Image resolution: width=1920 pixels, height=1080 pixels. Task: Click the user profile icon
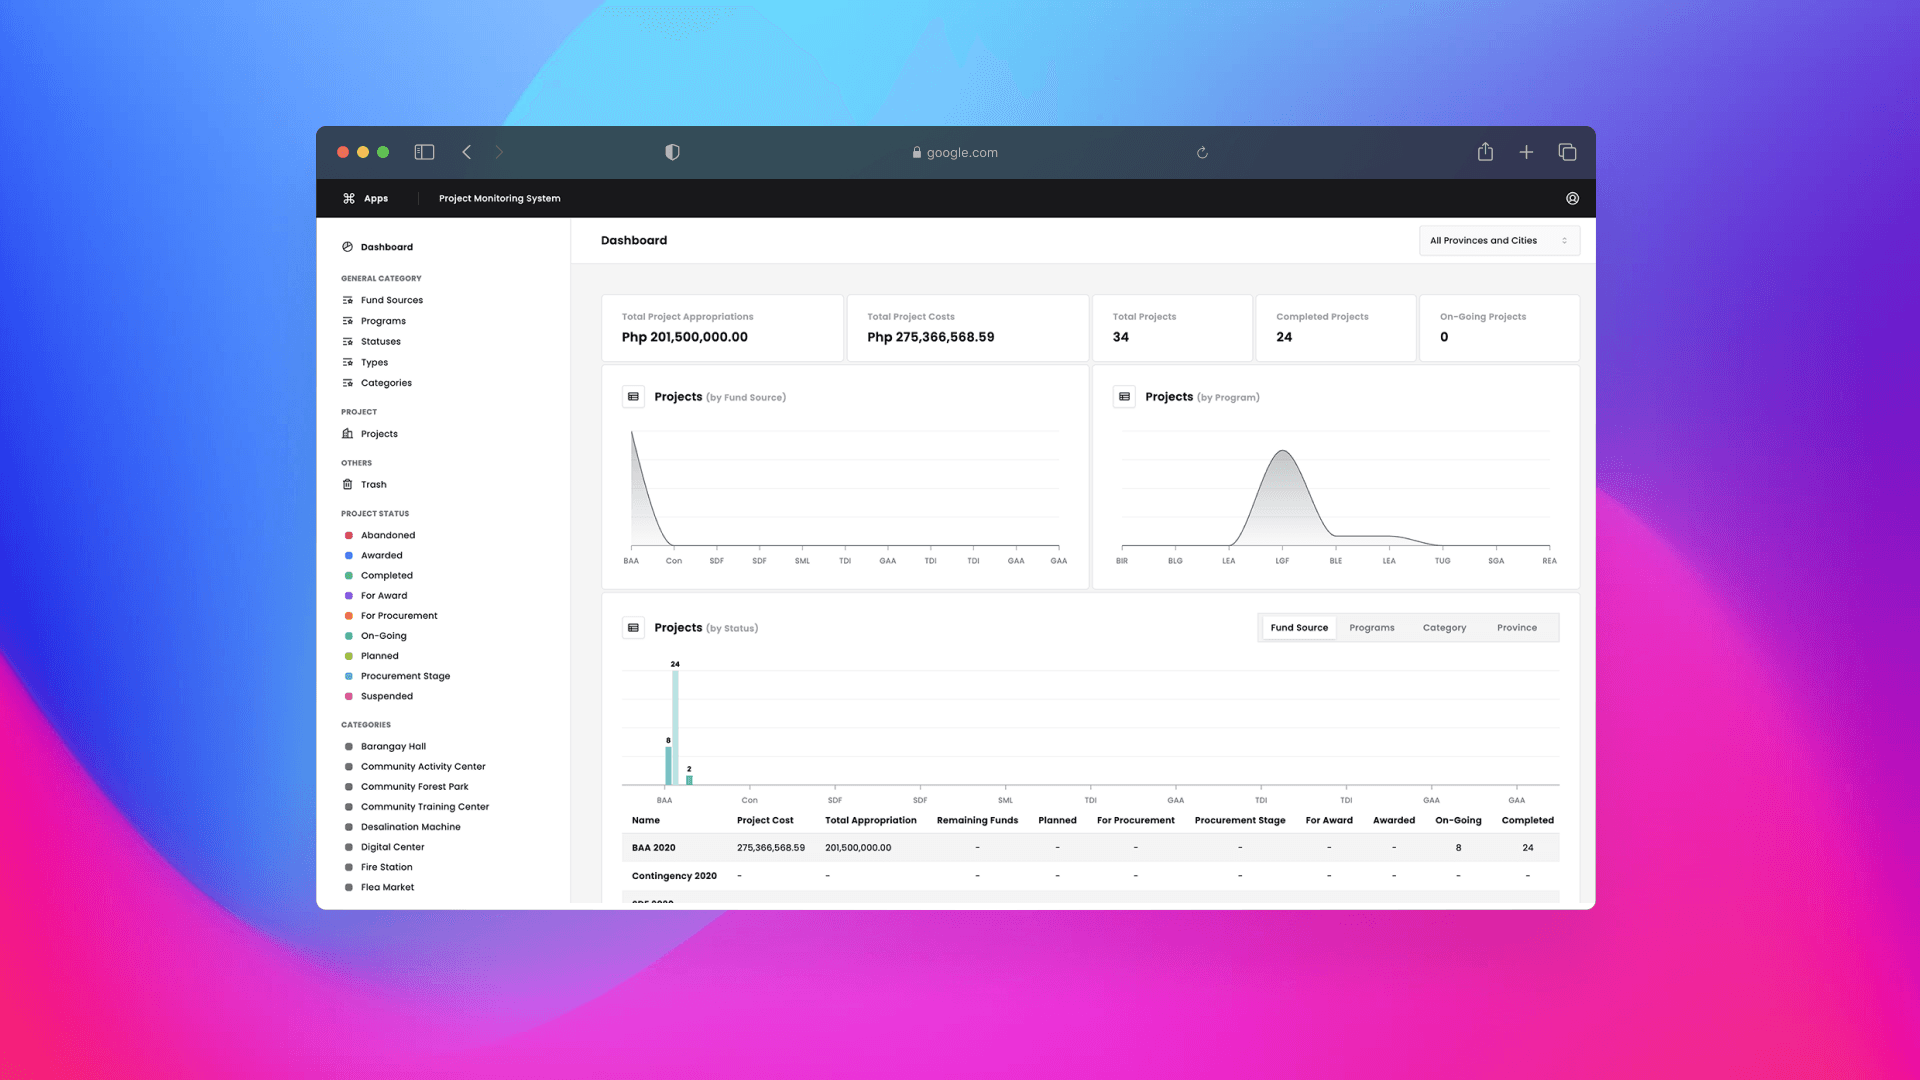click(1572, 198)
